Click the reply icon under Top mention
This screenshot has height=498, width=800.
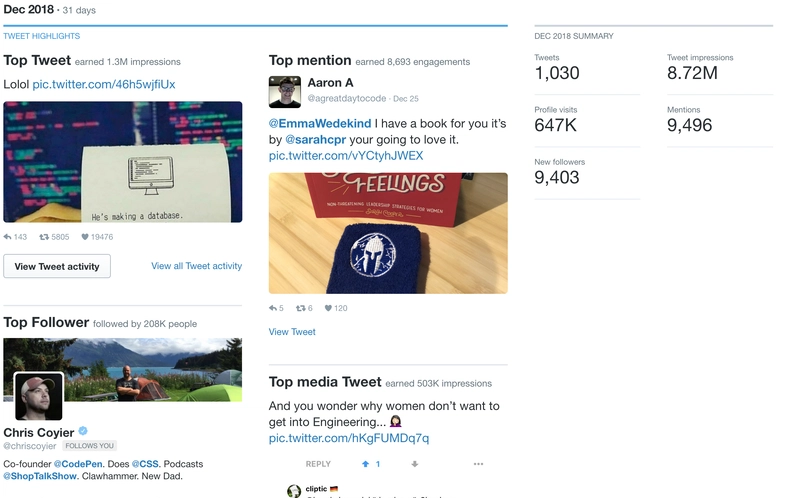[x=273, y=308]
